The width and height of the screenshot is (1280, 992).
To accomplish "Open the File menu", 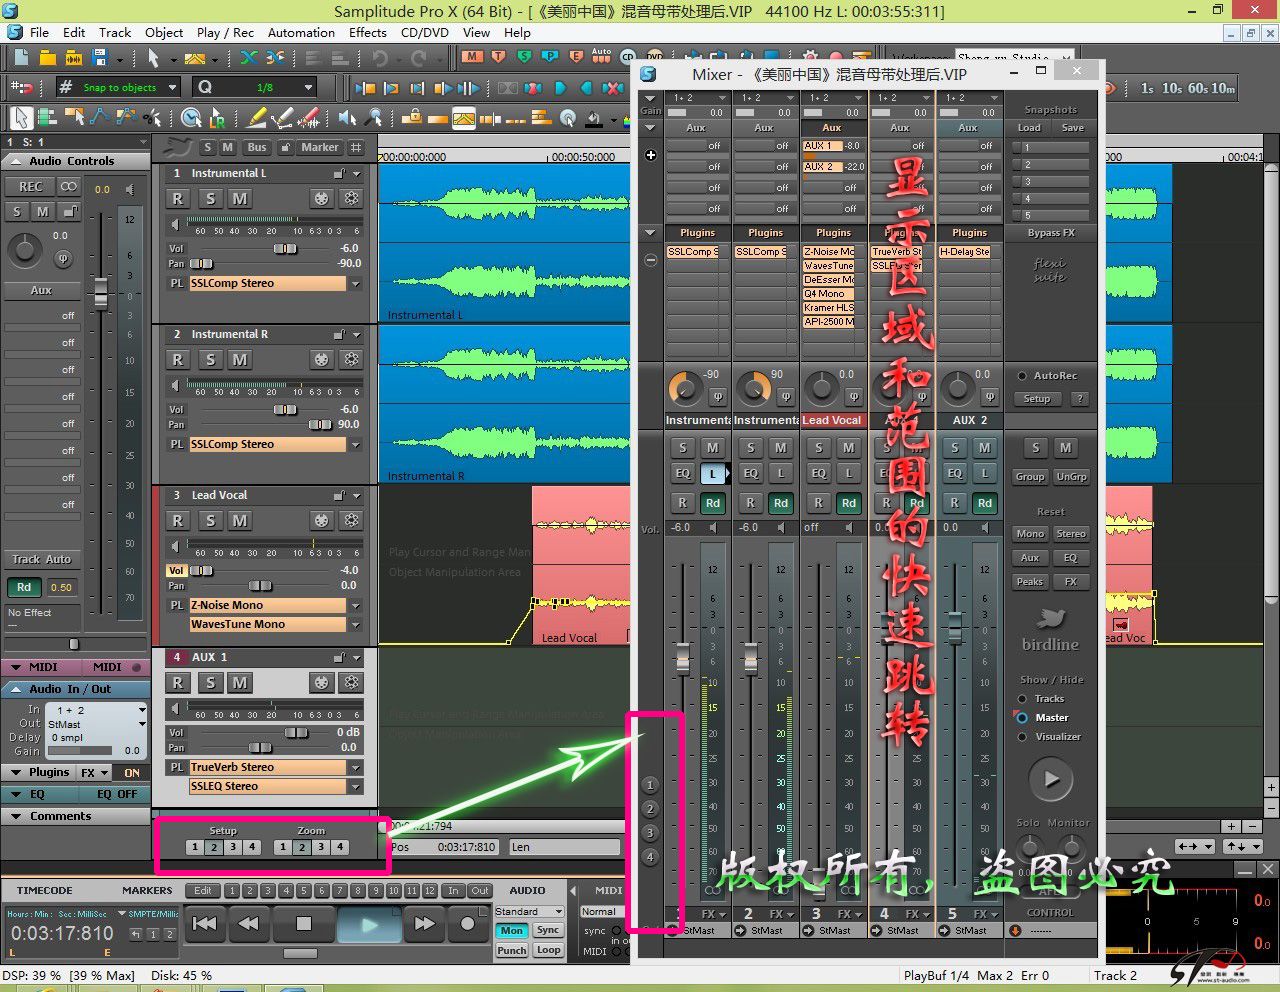I will point(40,32).
